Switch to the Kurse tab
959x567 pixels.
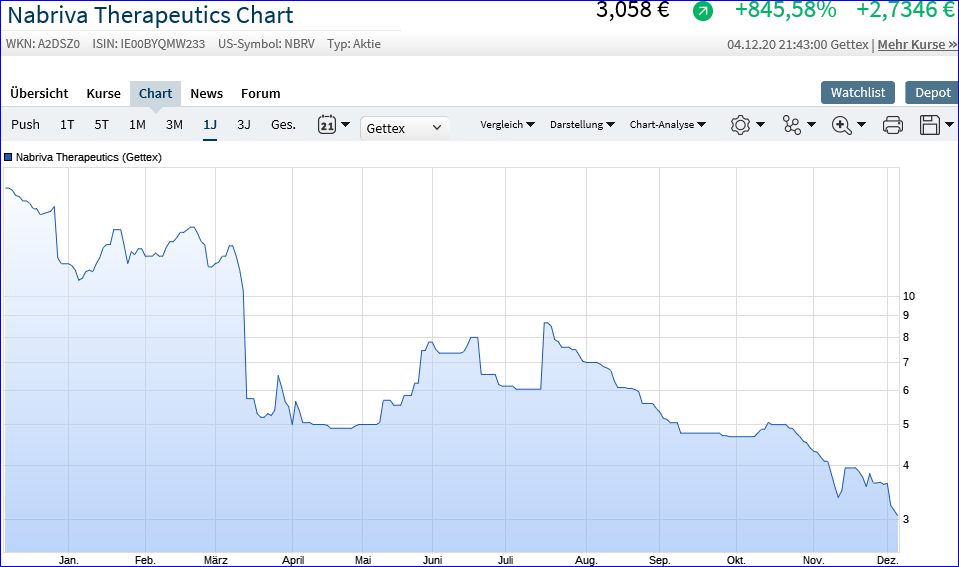[x=103, y=94]
